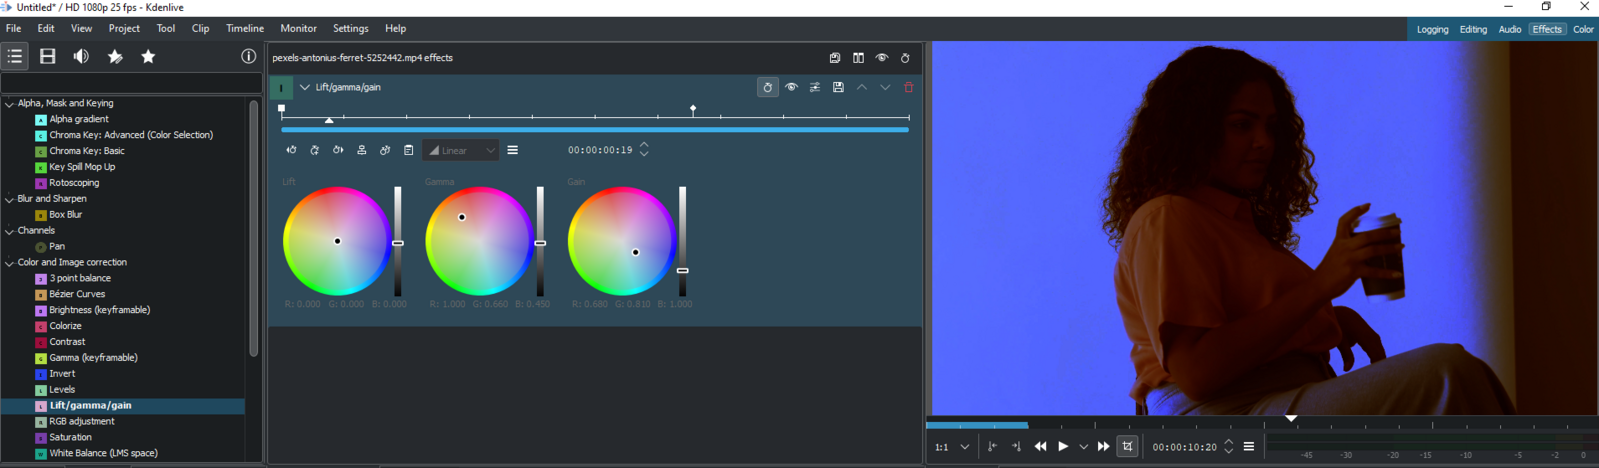The width and height of the screenshot is (1599, 468).
Task: Click the save effect floppy disk icon
Action: (838, 88)
